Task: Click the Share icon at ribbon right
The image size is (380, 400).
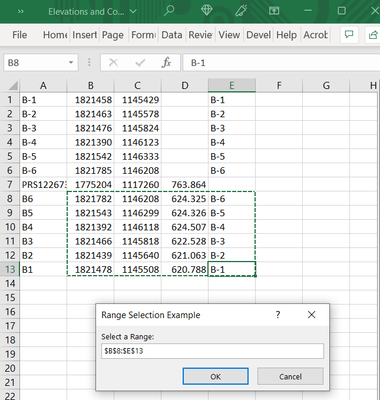Action: (x=373, y=35)
